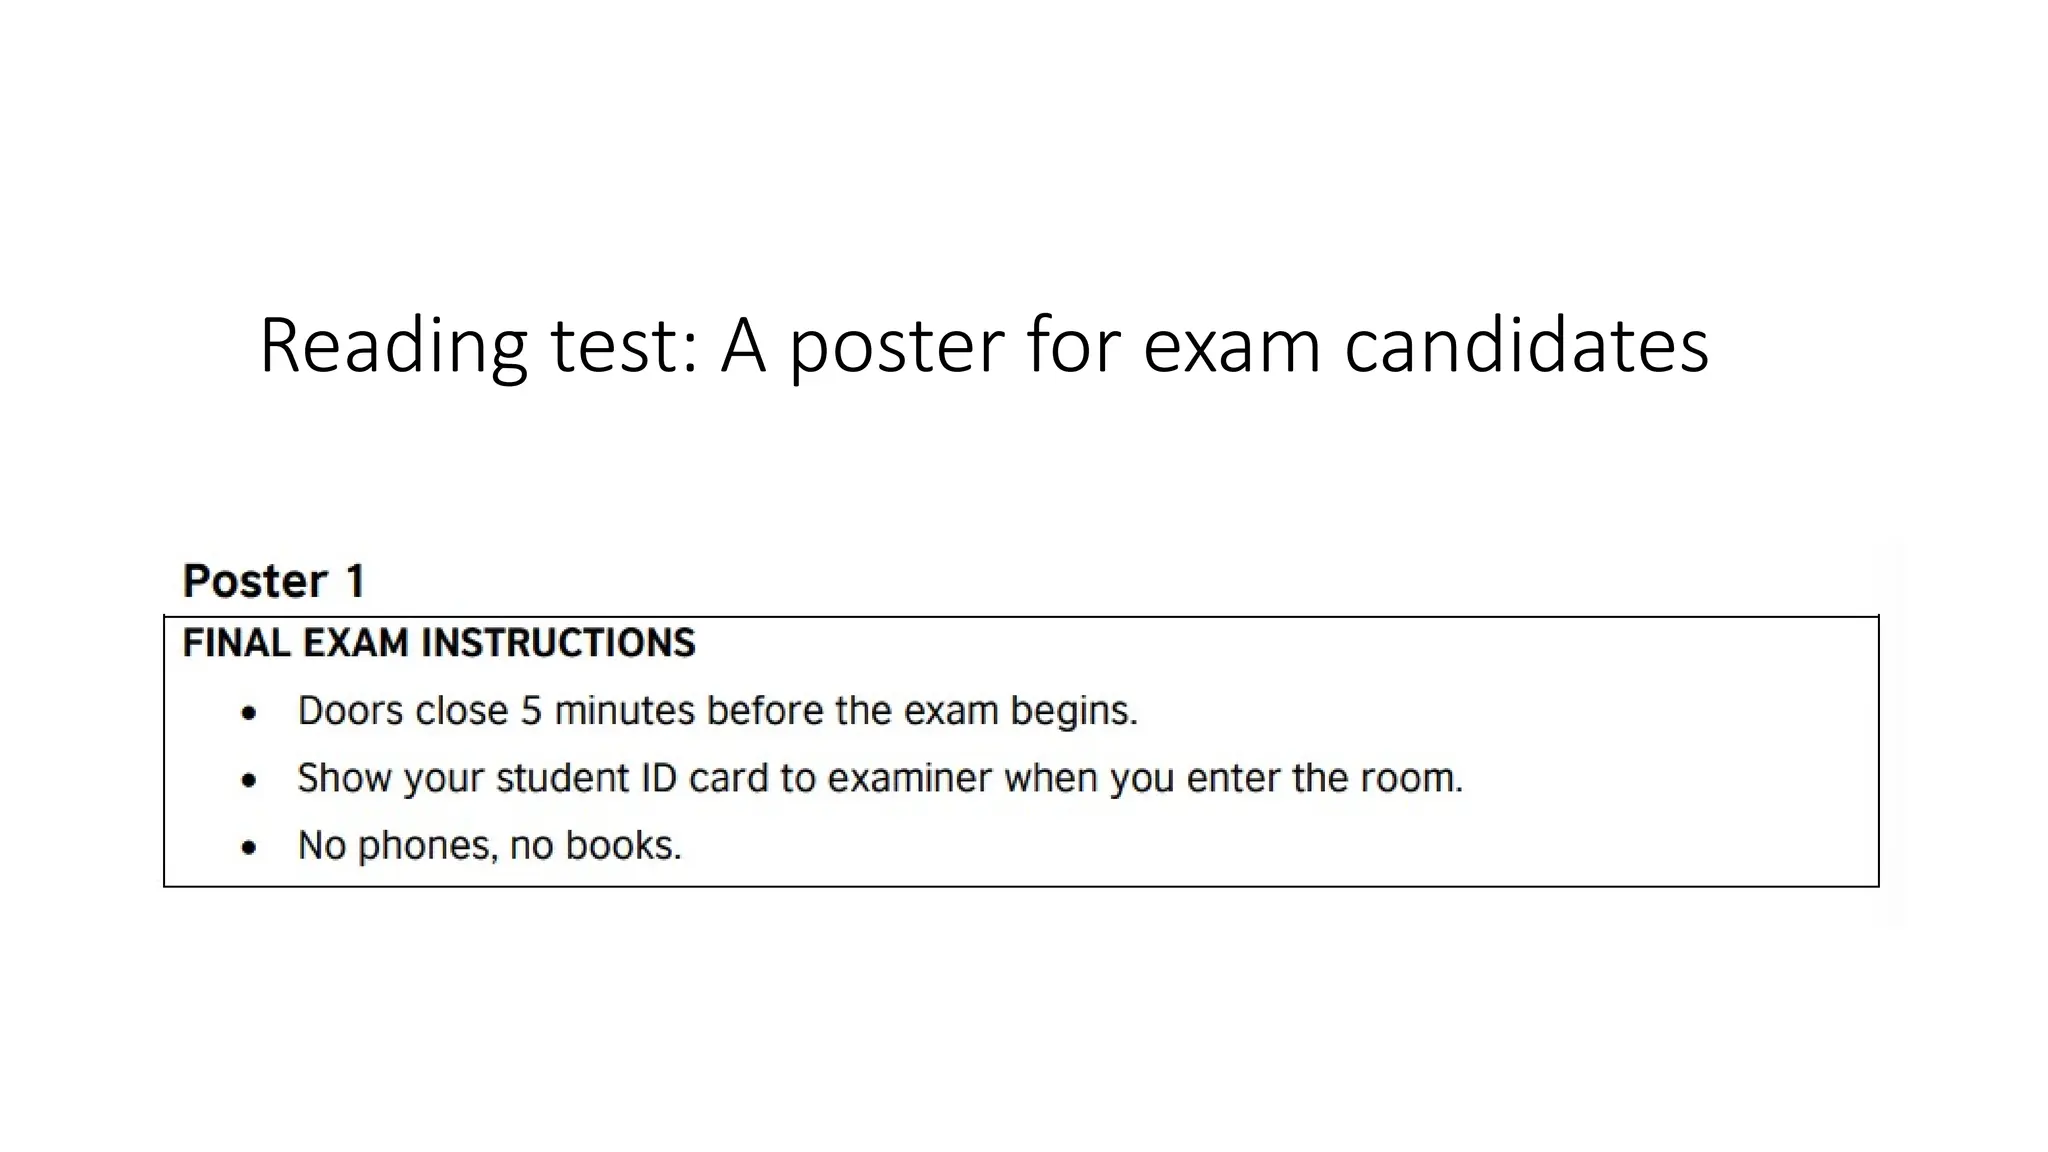The height and width of the screenshot is (1152, 2048).
Task: Click the word 'poster' in the slide title
Action: pos(896,346)
